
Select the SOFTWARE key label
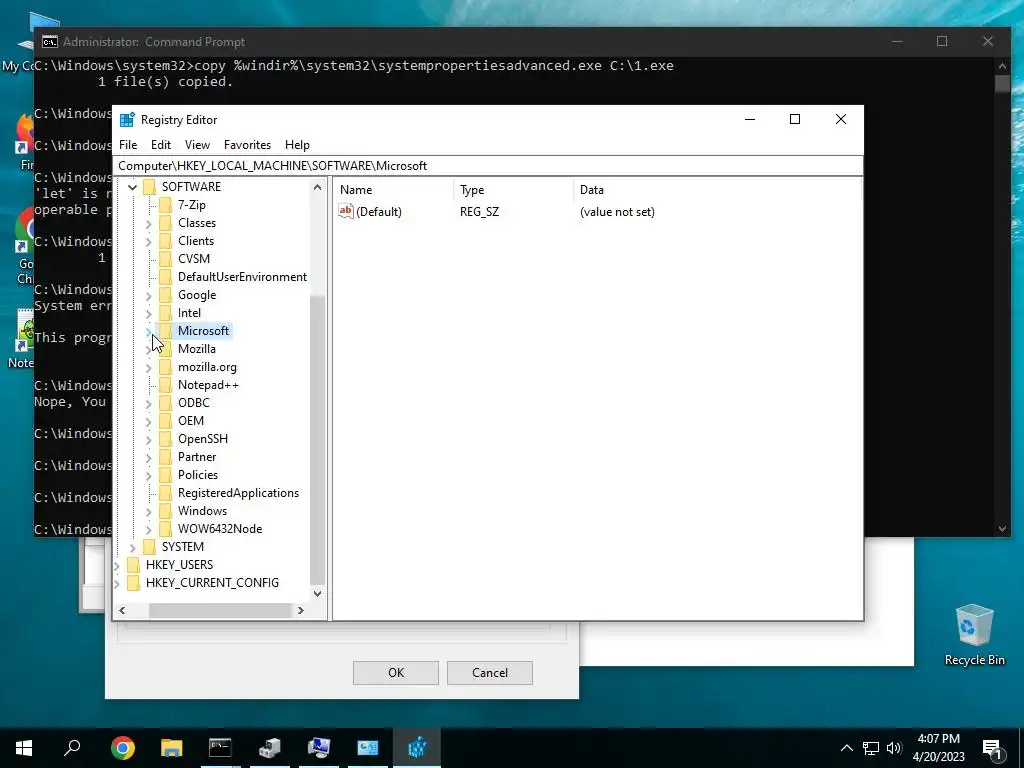[x=191, y=187]
